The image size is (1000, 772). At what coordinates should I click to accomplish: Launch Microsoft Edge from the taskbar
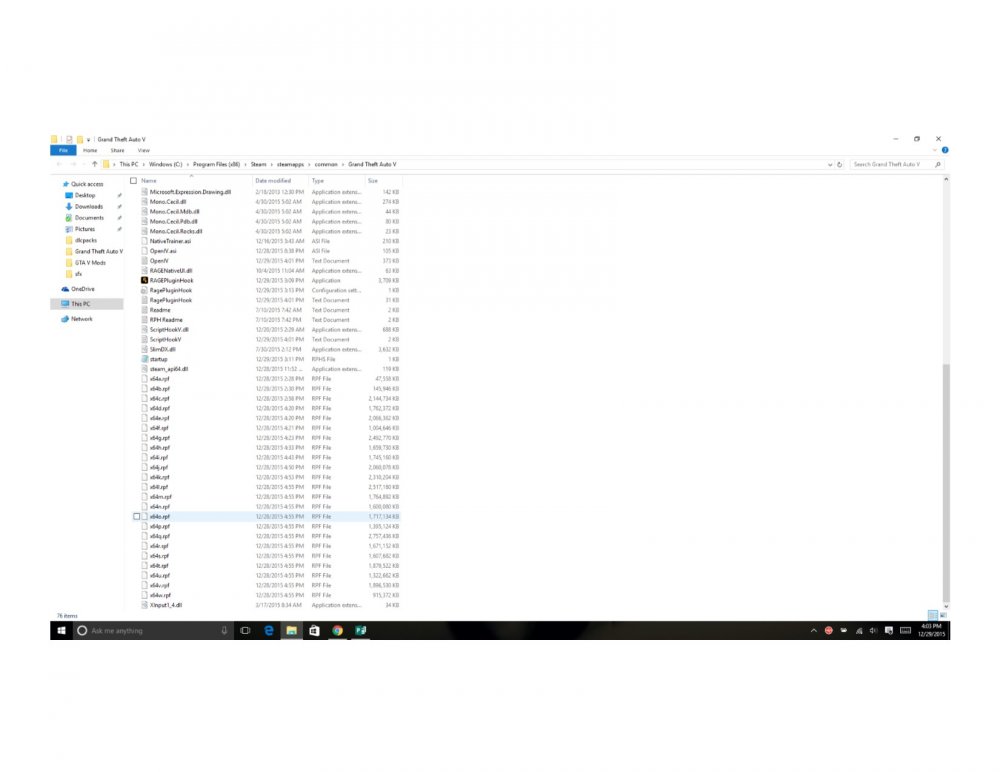point(268,630)
